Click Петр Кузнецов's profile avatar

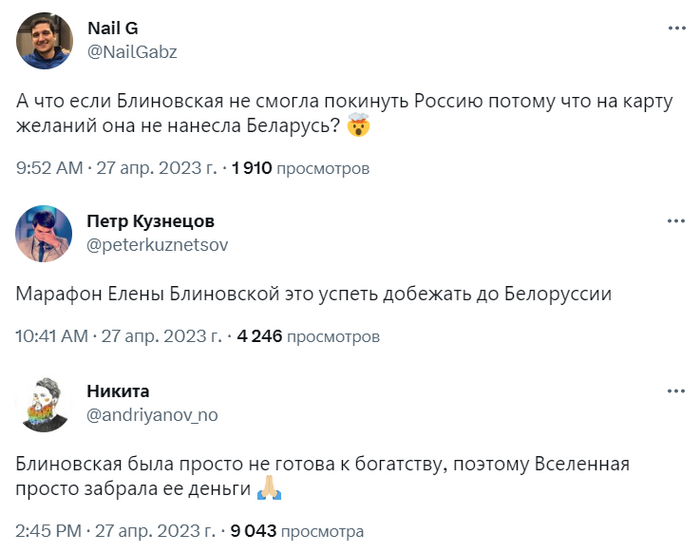pos(43,233)
